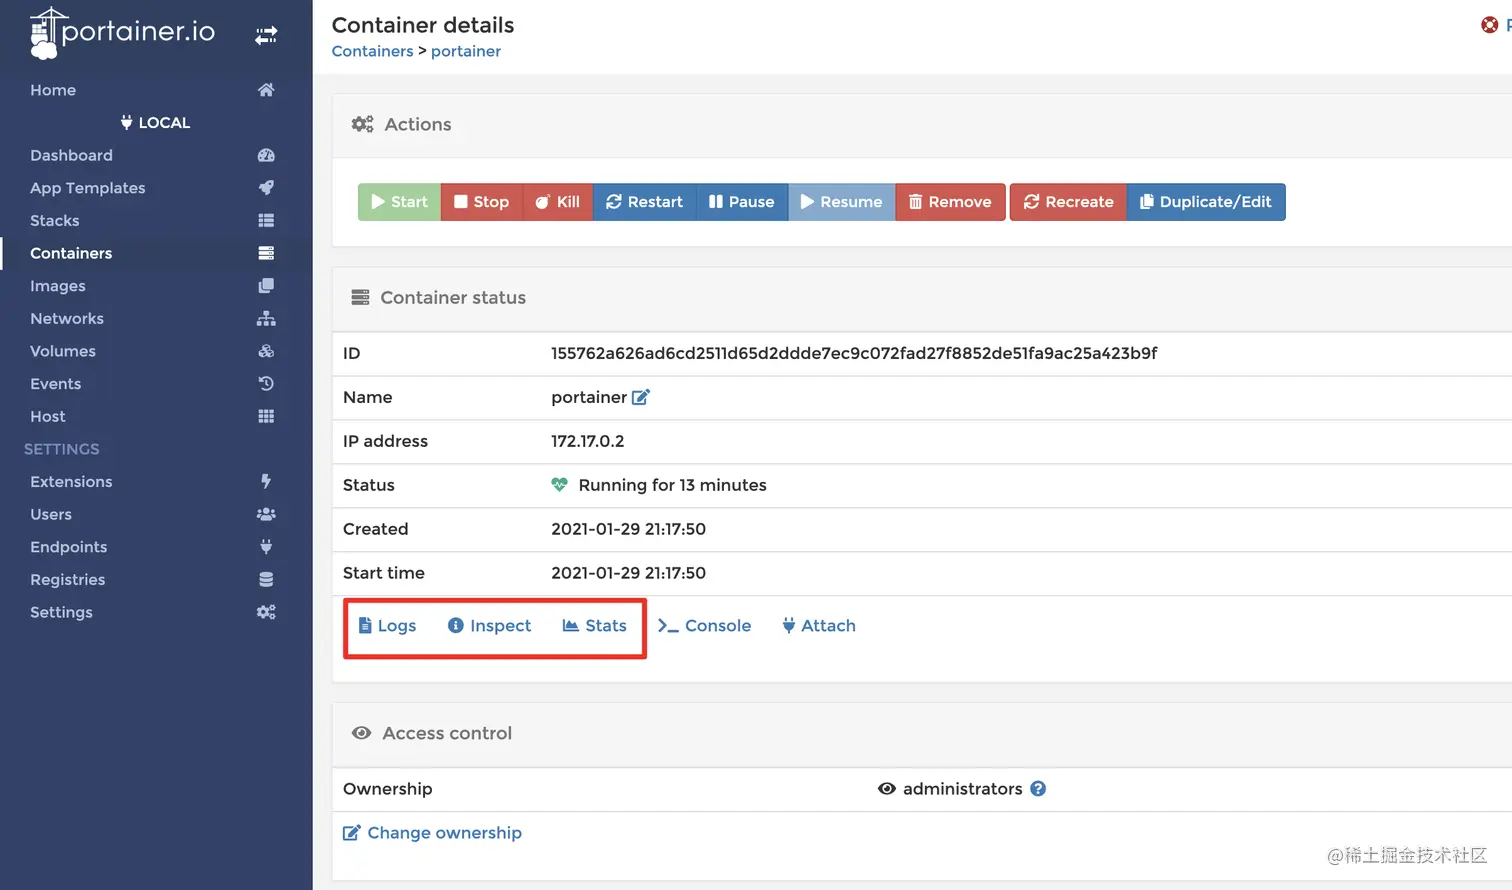Click the Portainer.io logo

[x=122, y=33]
